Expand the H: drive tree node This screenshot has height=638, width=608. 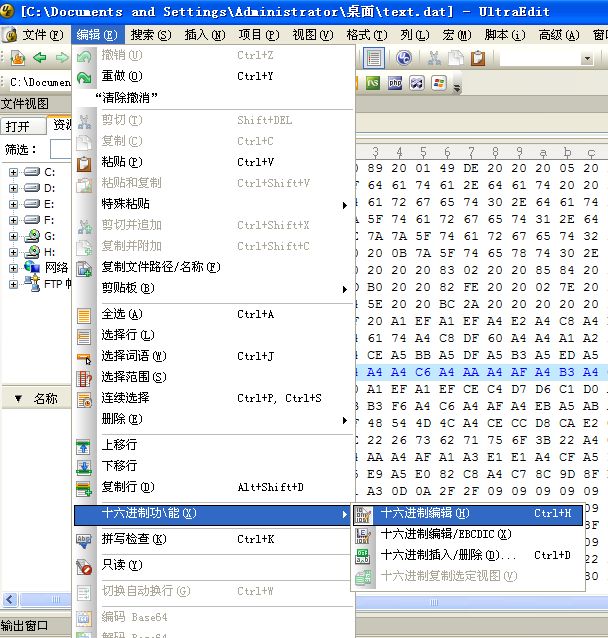13,252
